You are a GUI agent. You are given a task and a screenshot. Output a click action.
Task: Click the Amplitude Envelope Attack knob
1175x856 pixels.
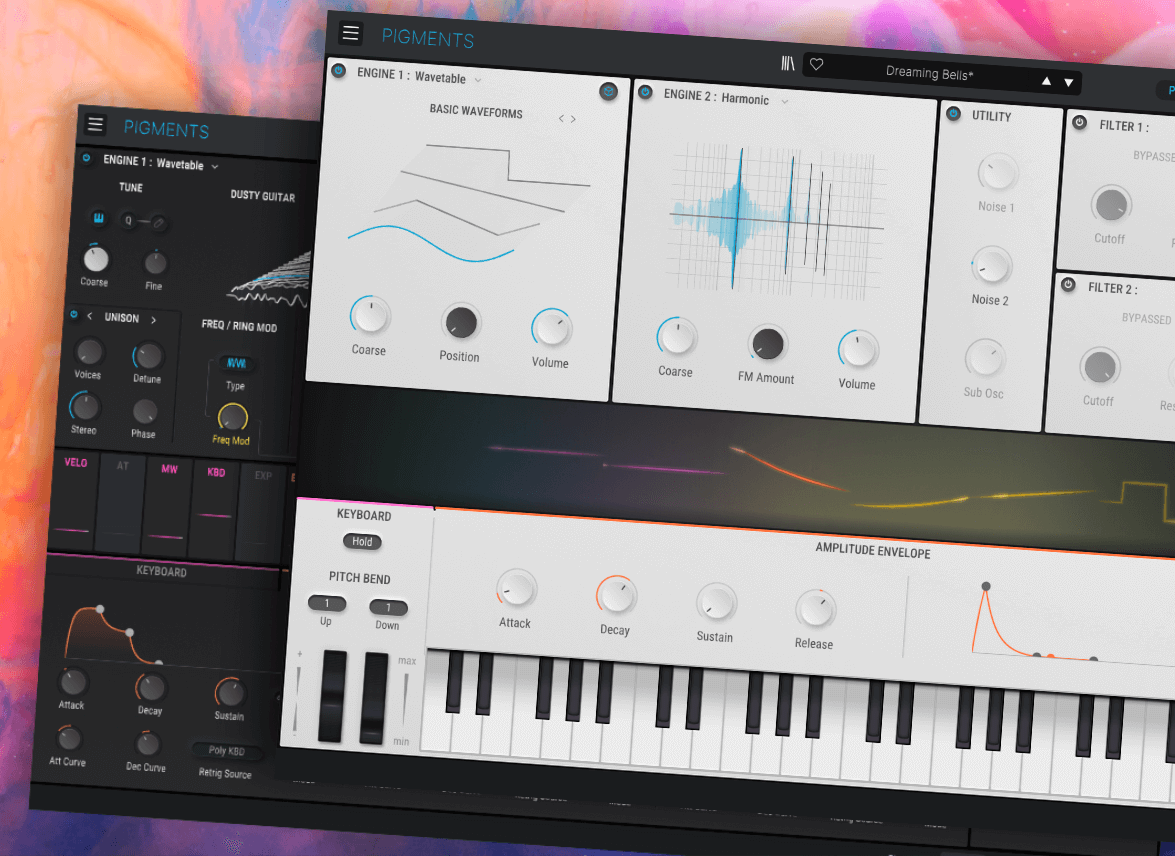516,588
